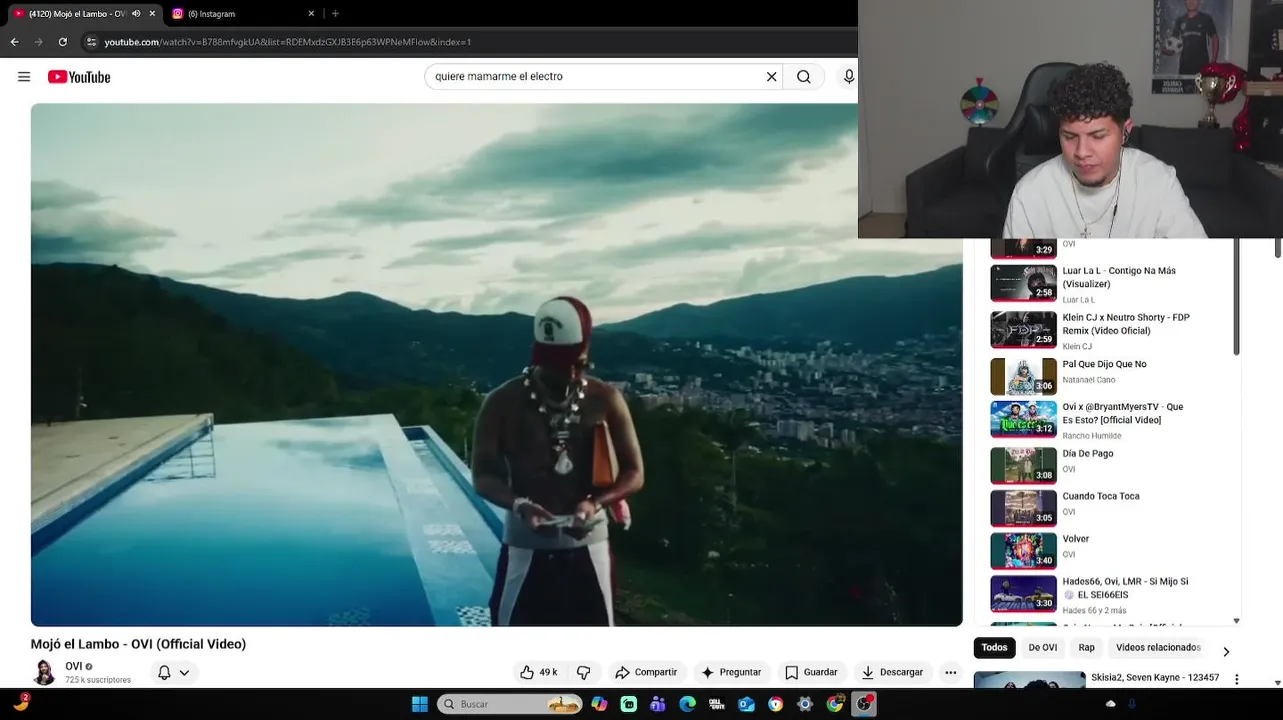Open more actions three-dot menu
Screen dimensions: 1283x720
[951, 672]
